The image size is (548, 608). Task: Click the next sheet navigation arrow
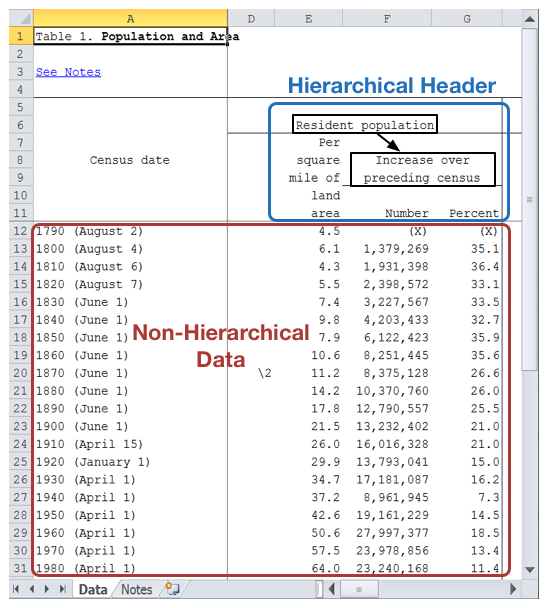tap(47, 589)
